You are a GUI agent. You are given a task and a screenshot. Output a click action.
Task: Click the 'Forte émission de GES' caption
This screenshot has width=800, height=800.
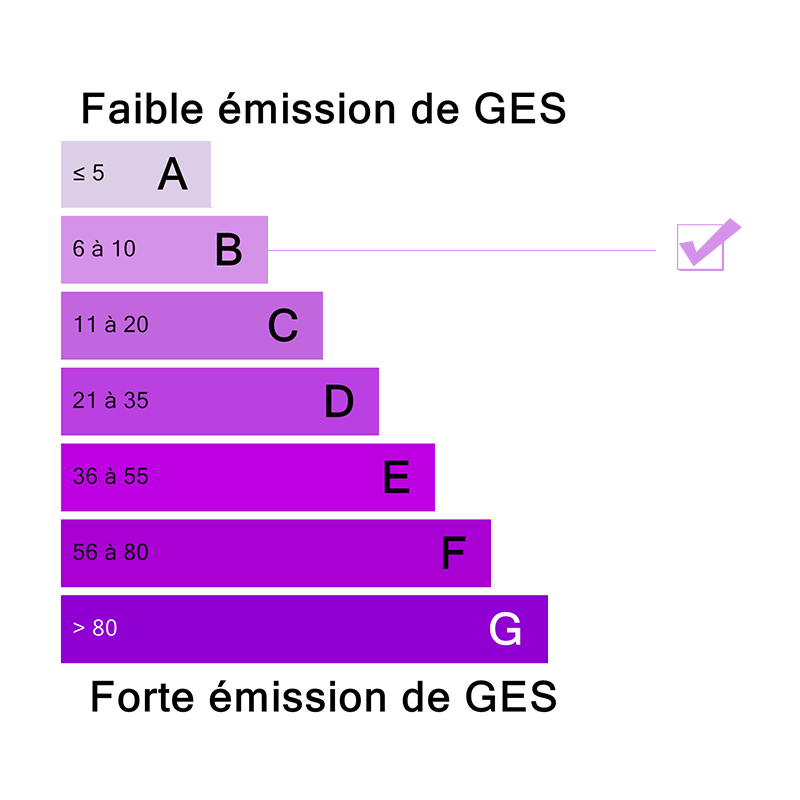323,696
